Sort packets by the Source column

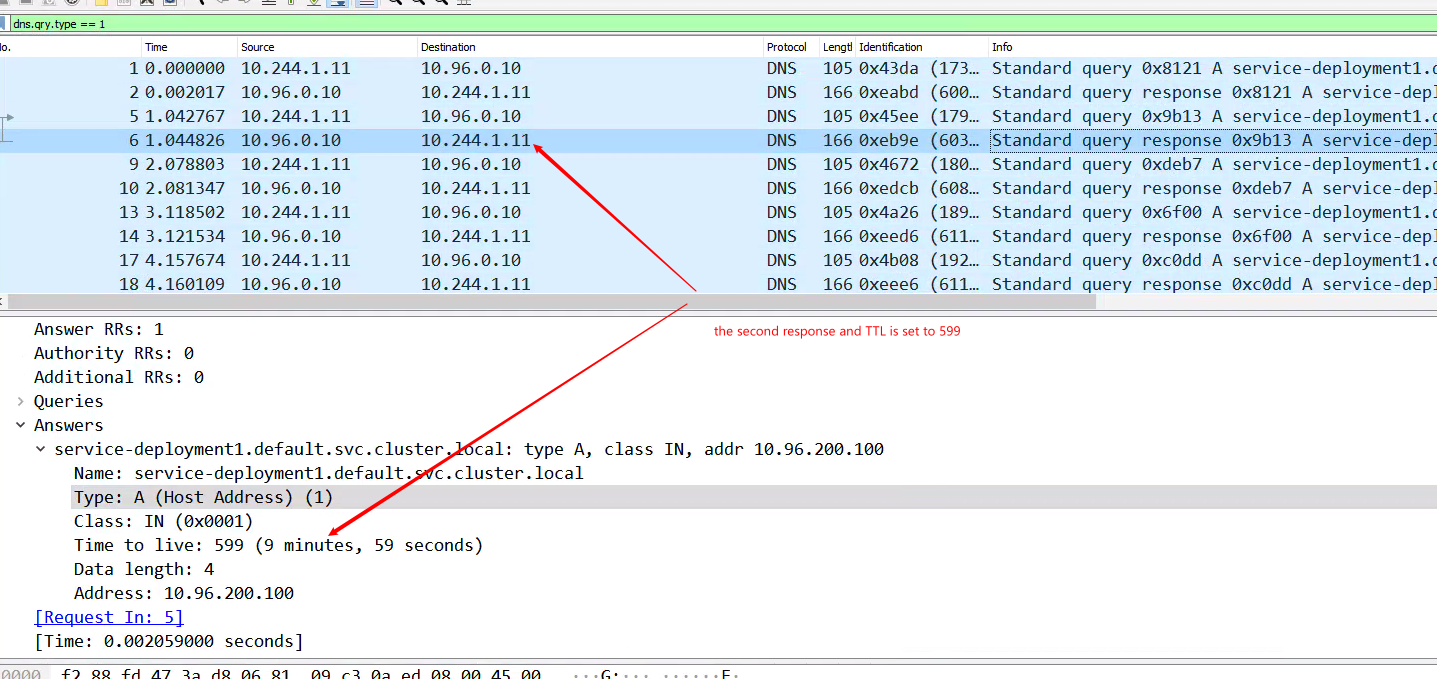click(x=300, y=47)
